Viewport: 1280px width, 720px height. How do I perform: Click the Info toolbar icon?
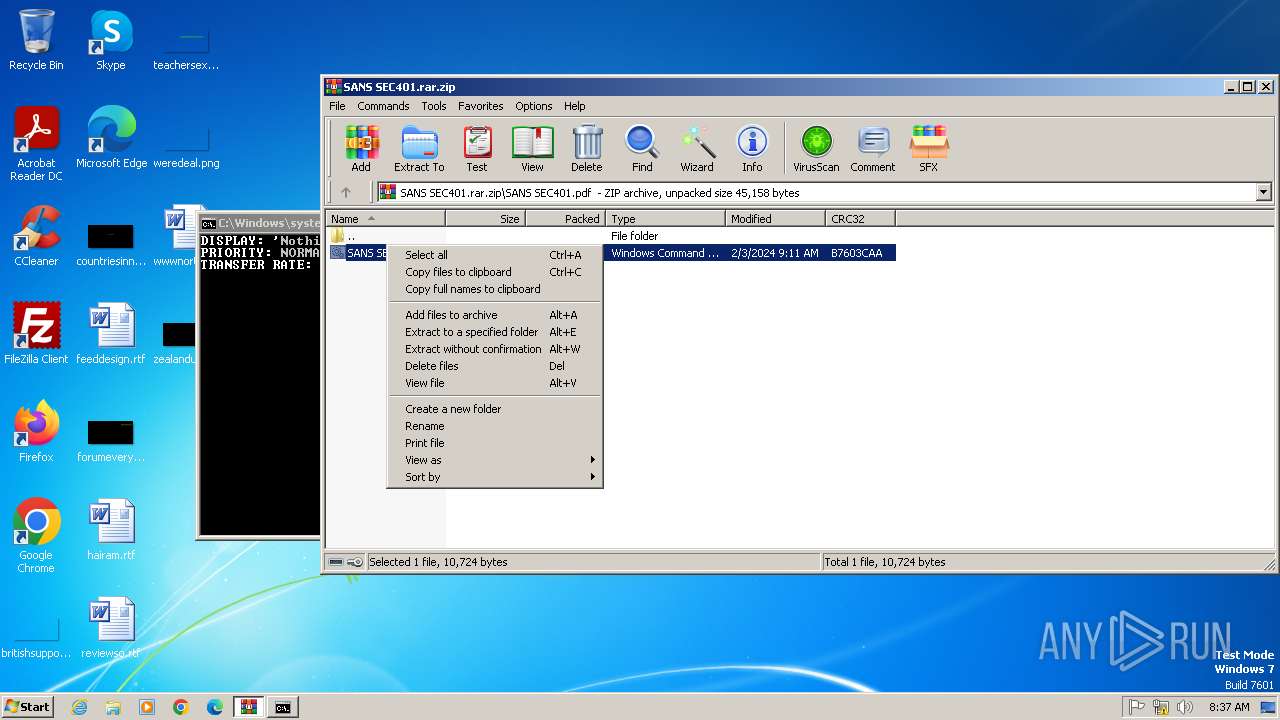click(x=752, y=149)
